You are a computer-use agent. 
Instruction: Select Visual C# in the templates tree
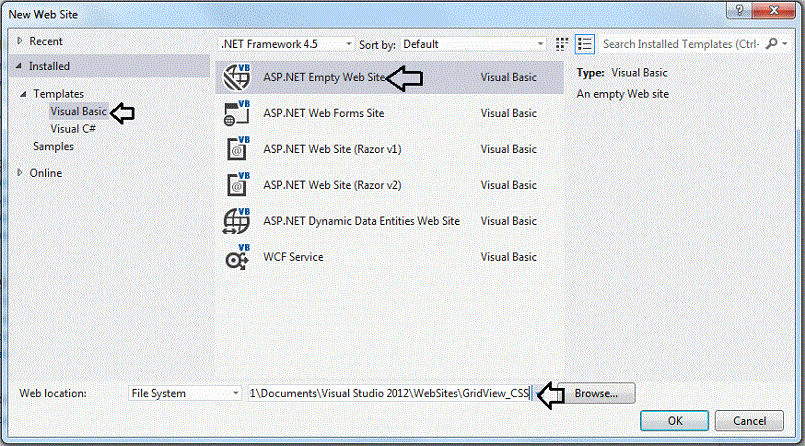coord(73,129)
